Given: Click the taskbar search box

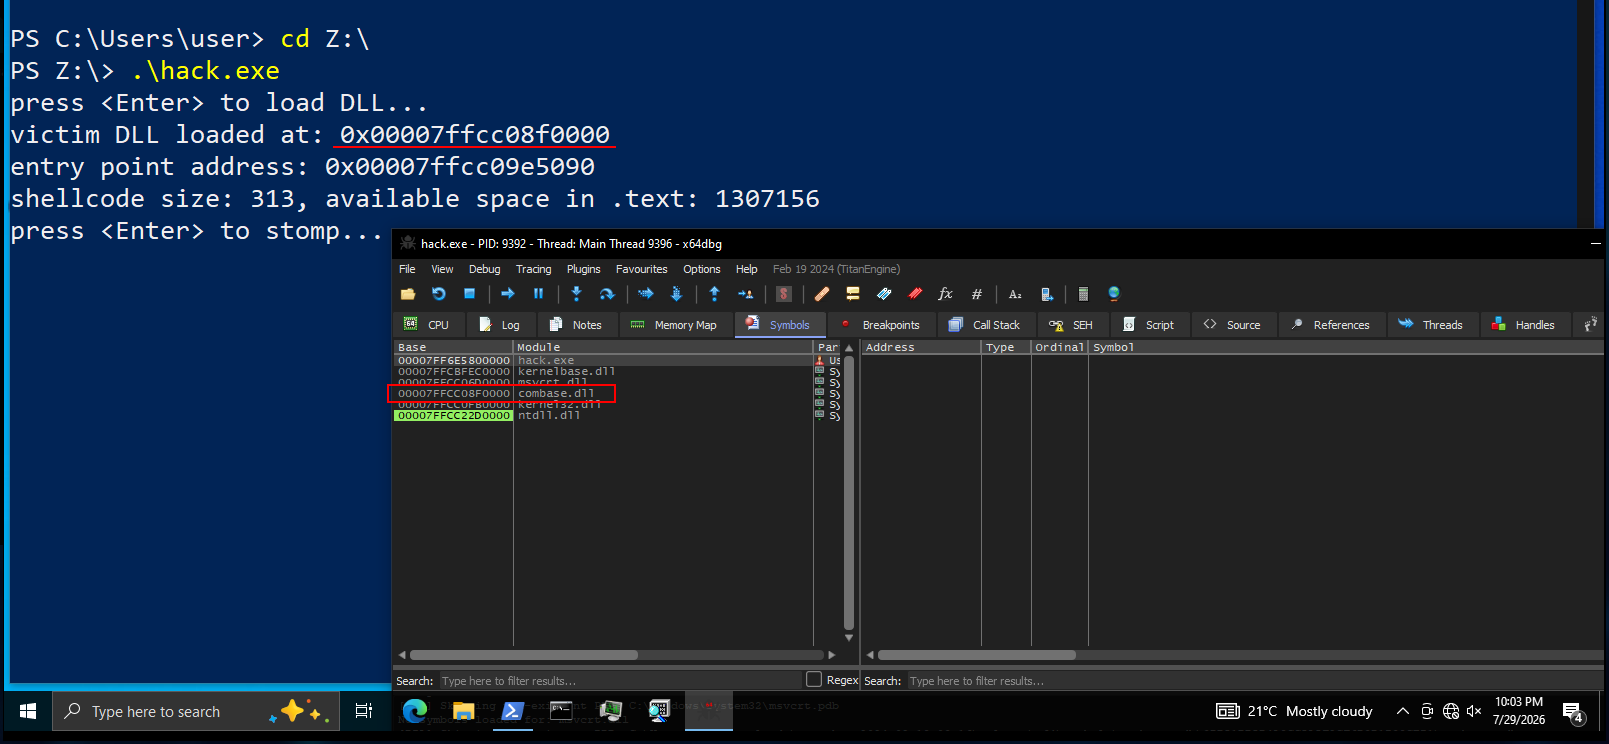Looking at the screenshot, I should 195,711.
